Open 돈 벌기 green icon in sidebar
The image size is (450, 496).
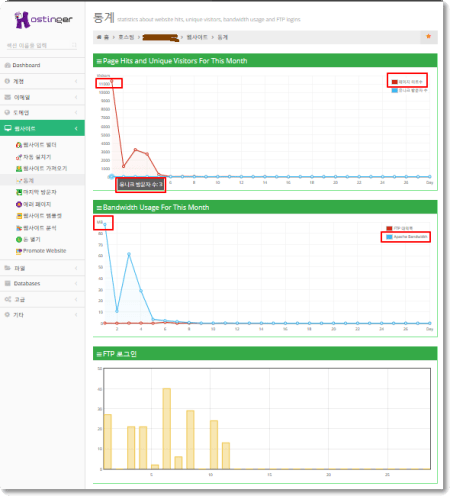pyautogui.click(x=19, y=239)
